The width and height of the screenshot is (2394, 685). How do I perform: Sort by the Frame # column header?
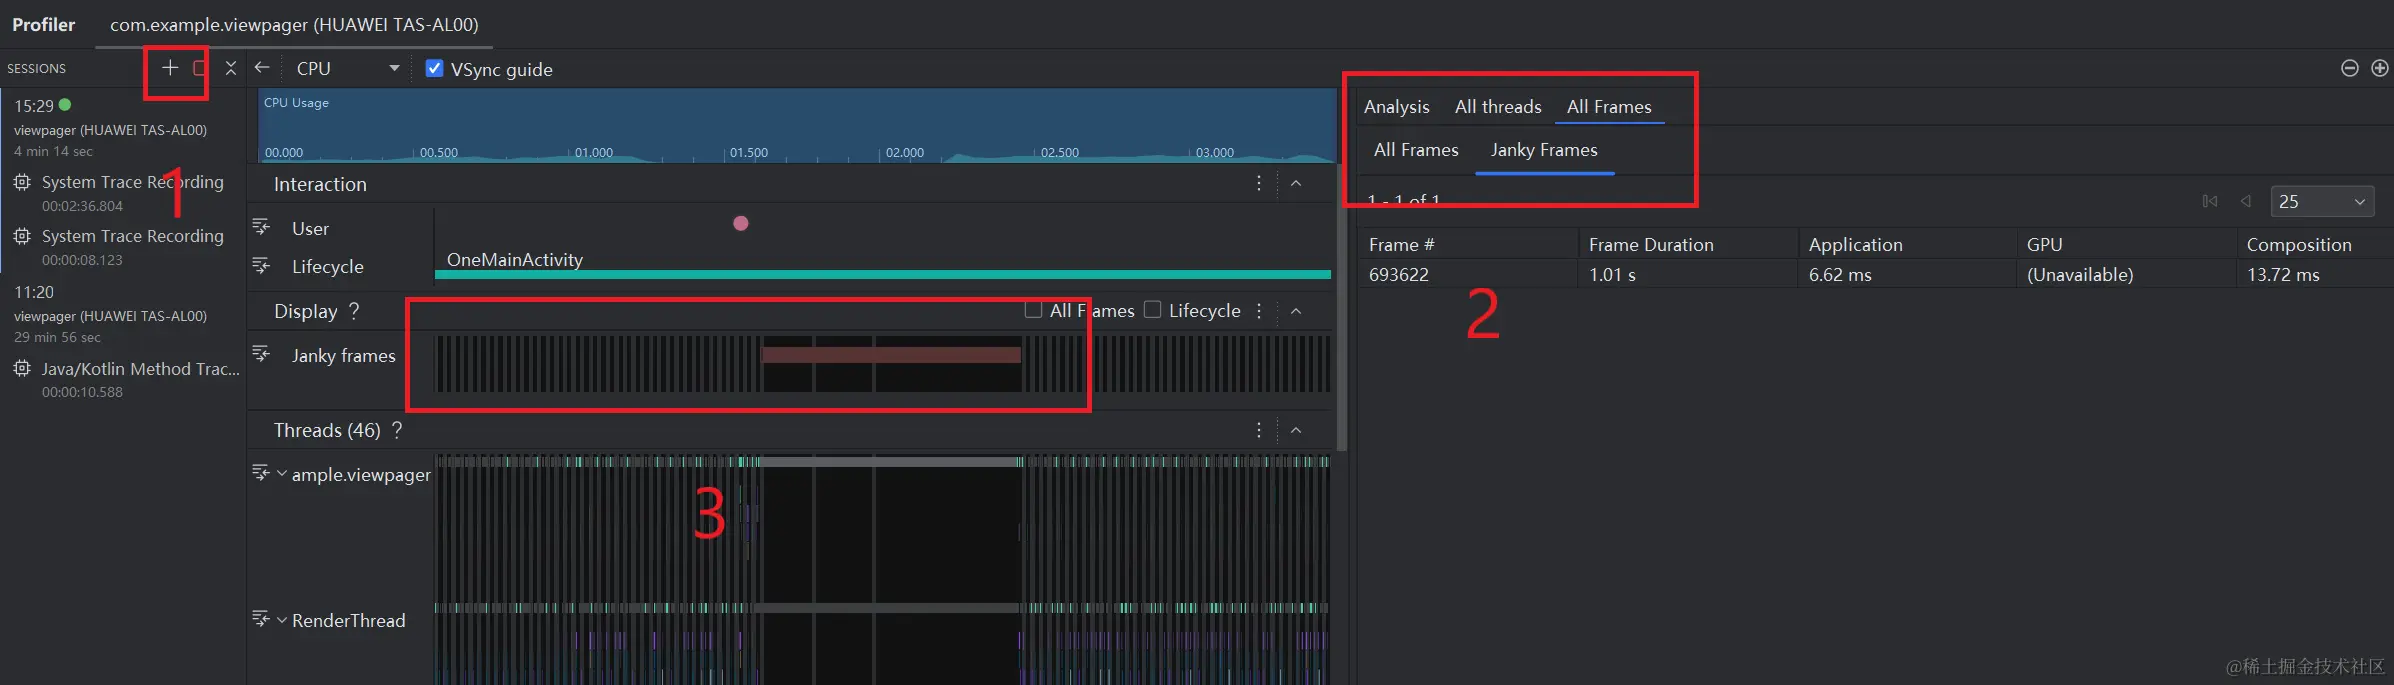click(1468, 244)
